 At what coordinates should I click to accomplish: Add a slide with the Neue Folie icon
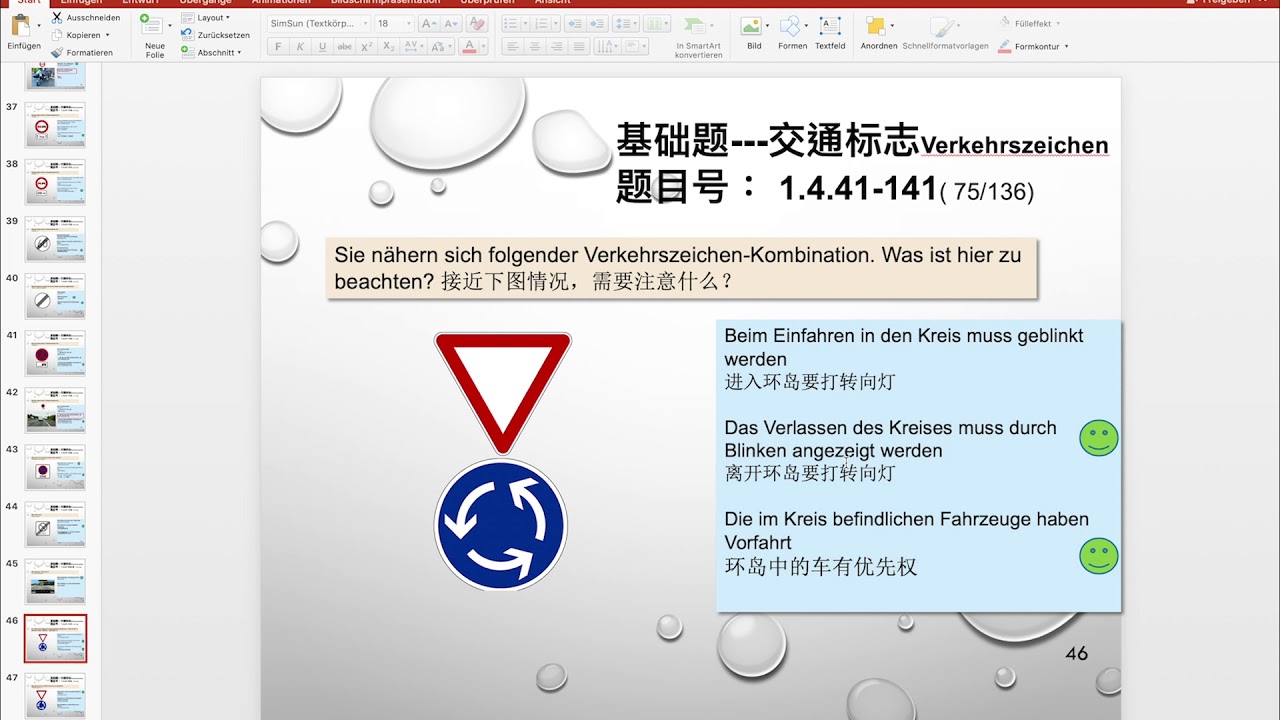[150, 26]
